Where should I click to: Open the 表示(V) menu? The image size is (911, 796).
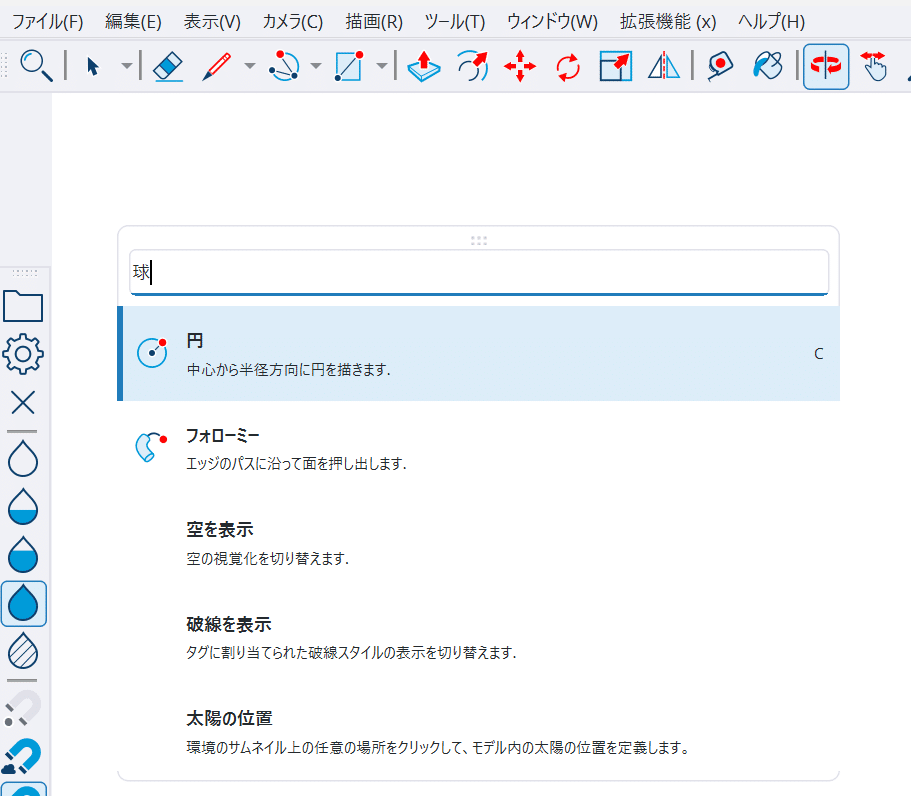point(212,22)
